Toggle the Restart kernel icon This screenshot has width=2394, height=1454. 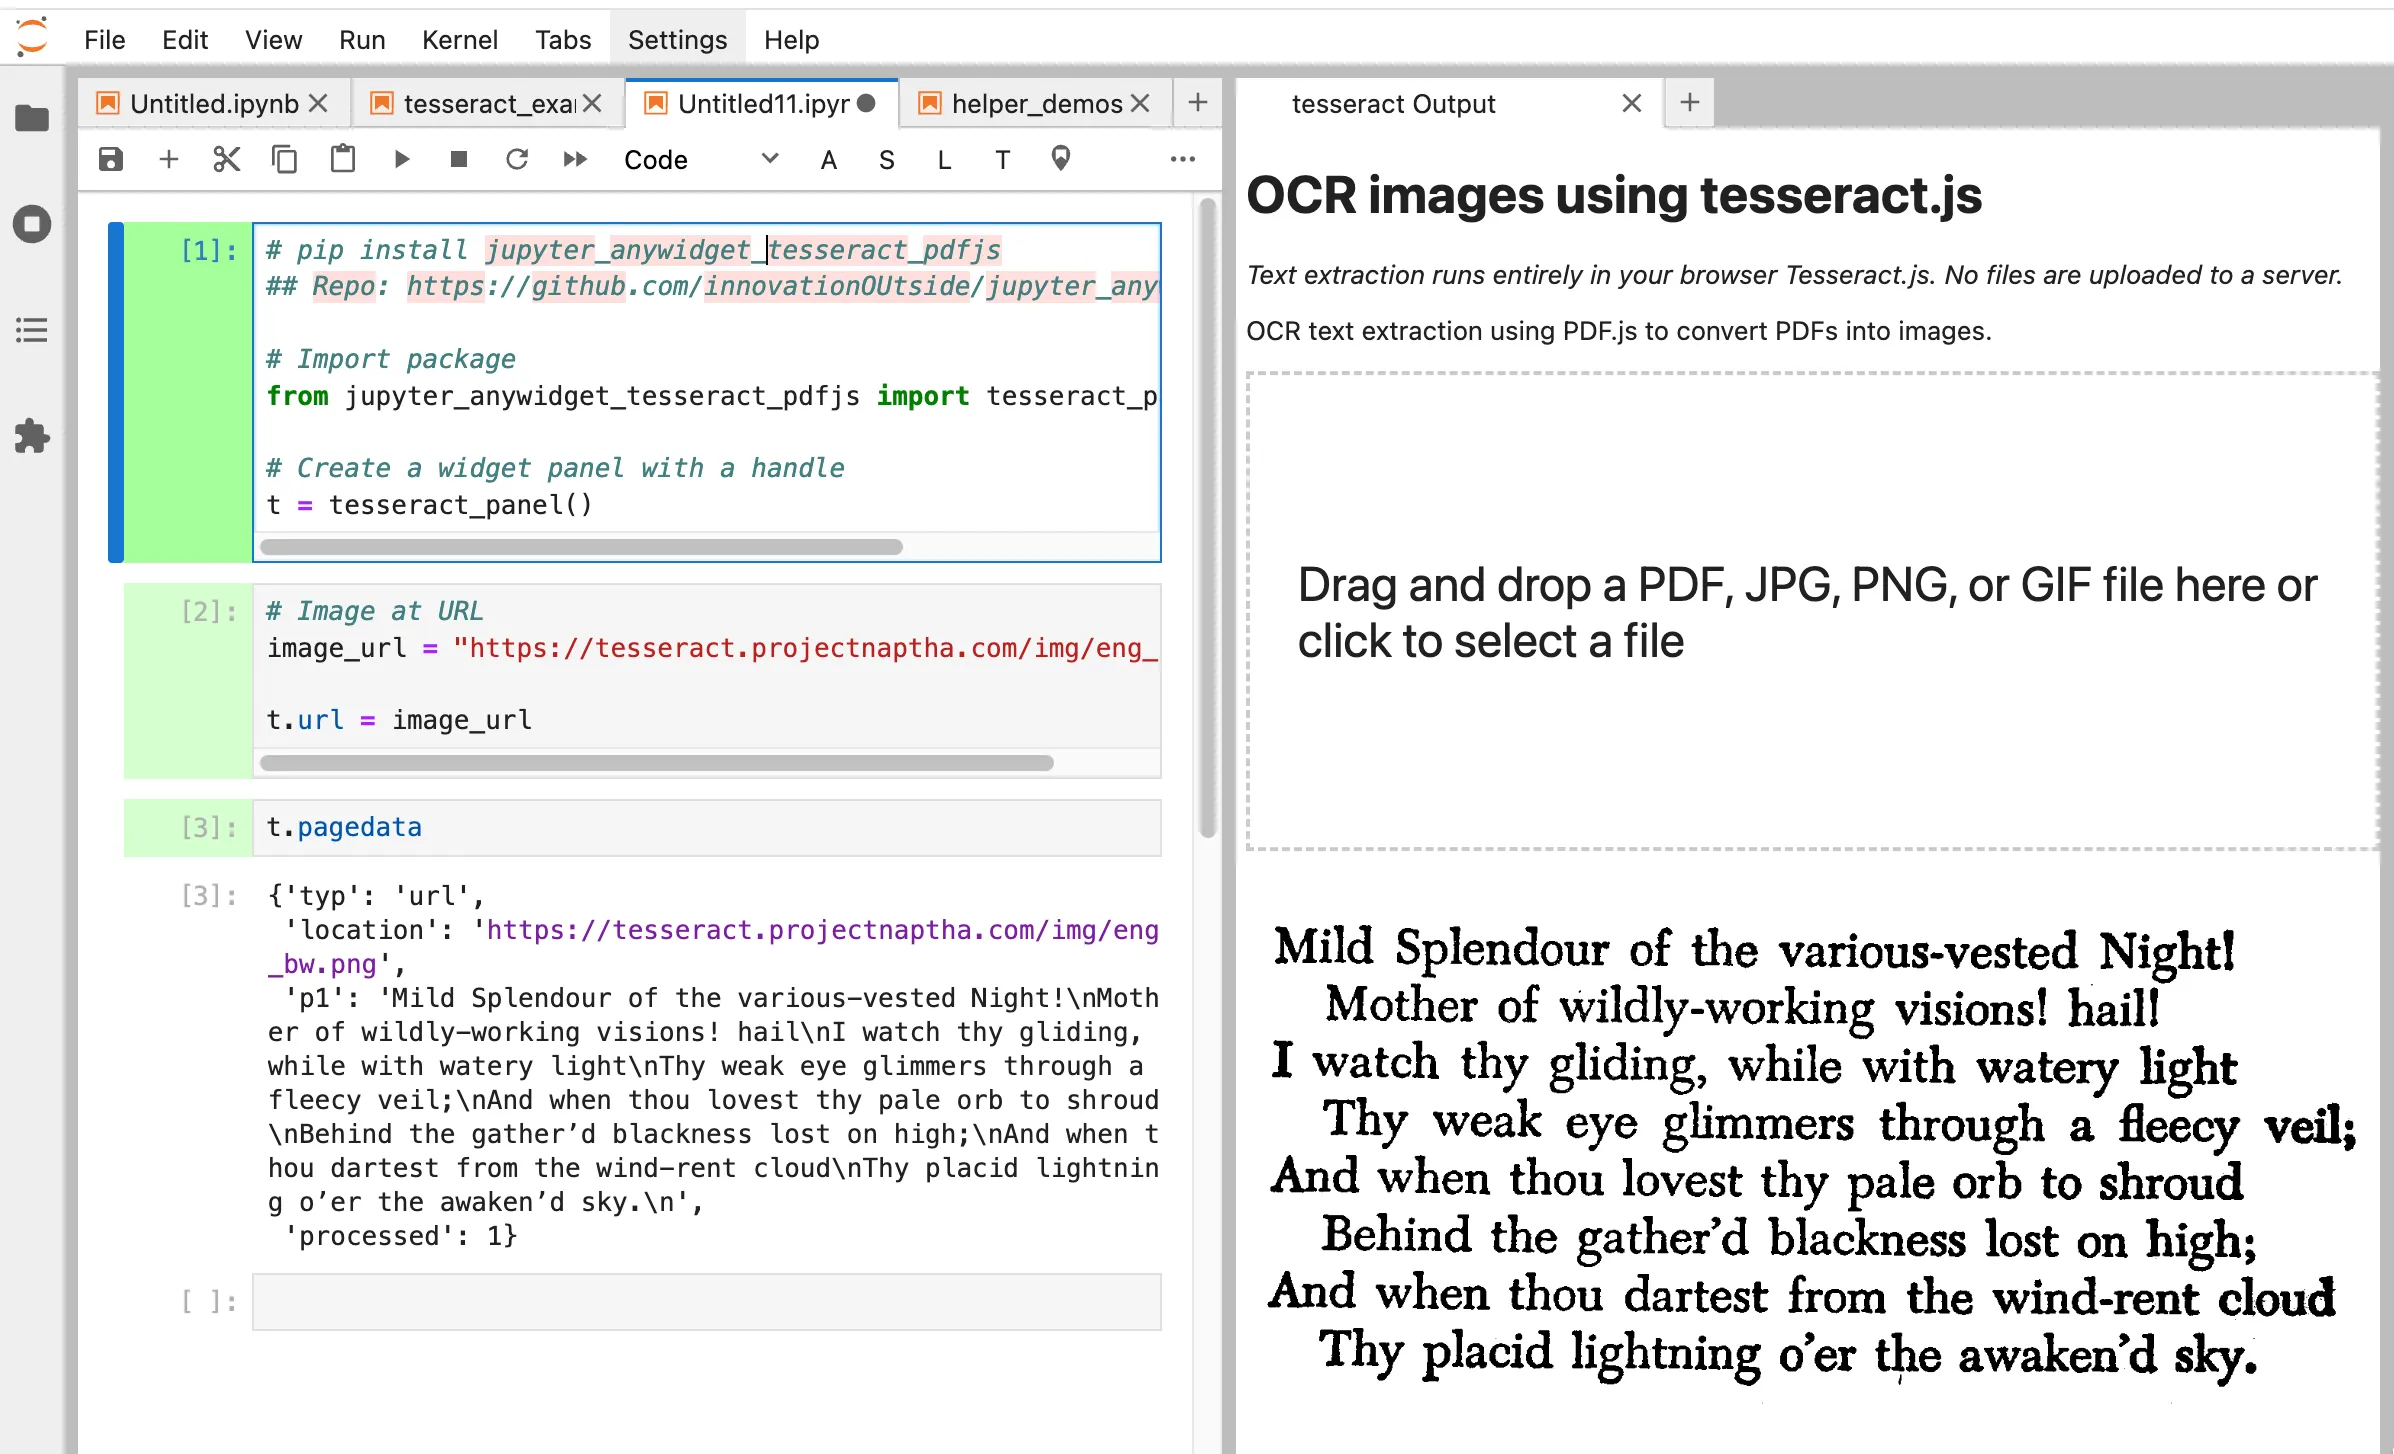(x=516, y=159)
